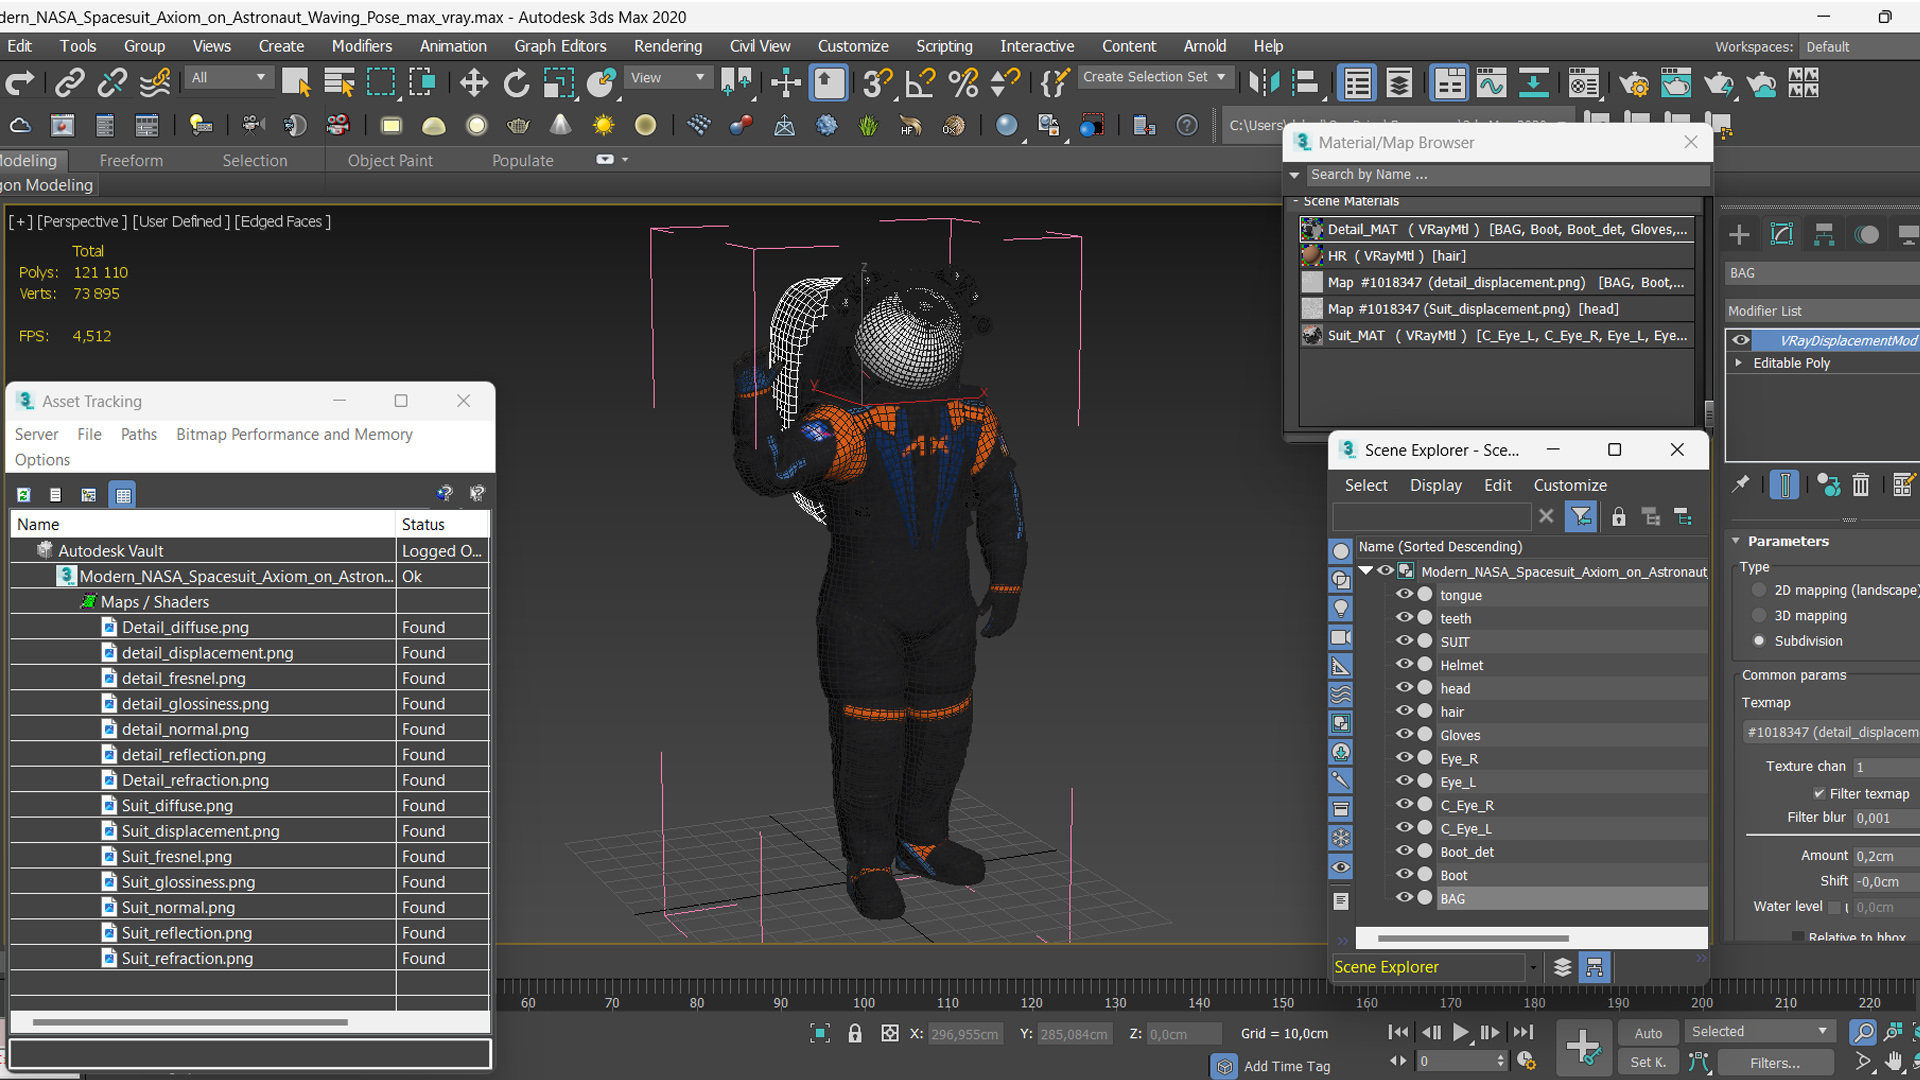This screenshot has width=1920, height=1080.
Task: Hide the Gloves object eye icon
Action: [1404, 734]
